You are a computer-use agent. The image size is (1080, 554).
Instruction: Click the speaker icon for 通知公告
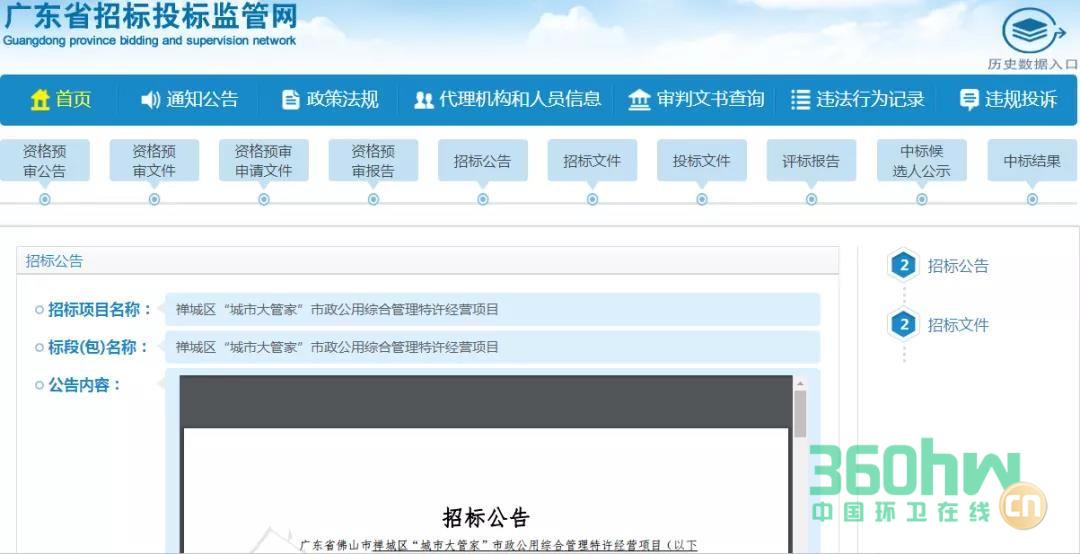point(150,100)
